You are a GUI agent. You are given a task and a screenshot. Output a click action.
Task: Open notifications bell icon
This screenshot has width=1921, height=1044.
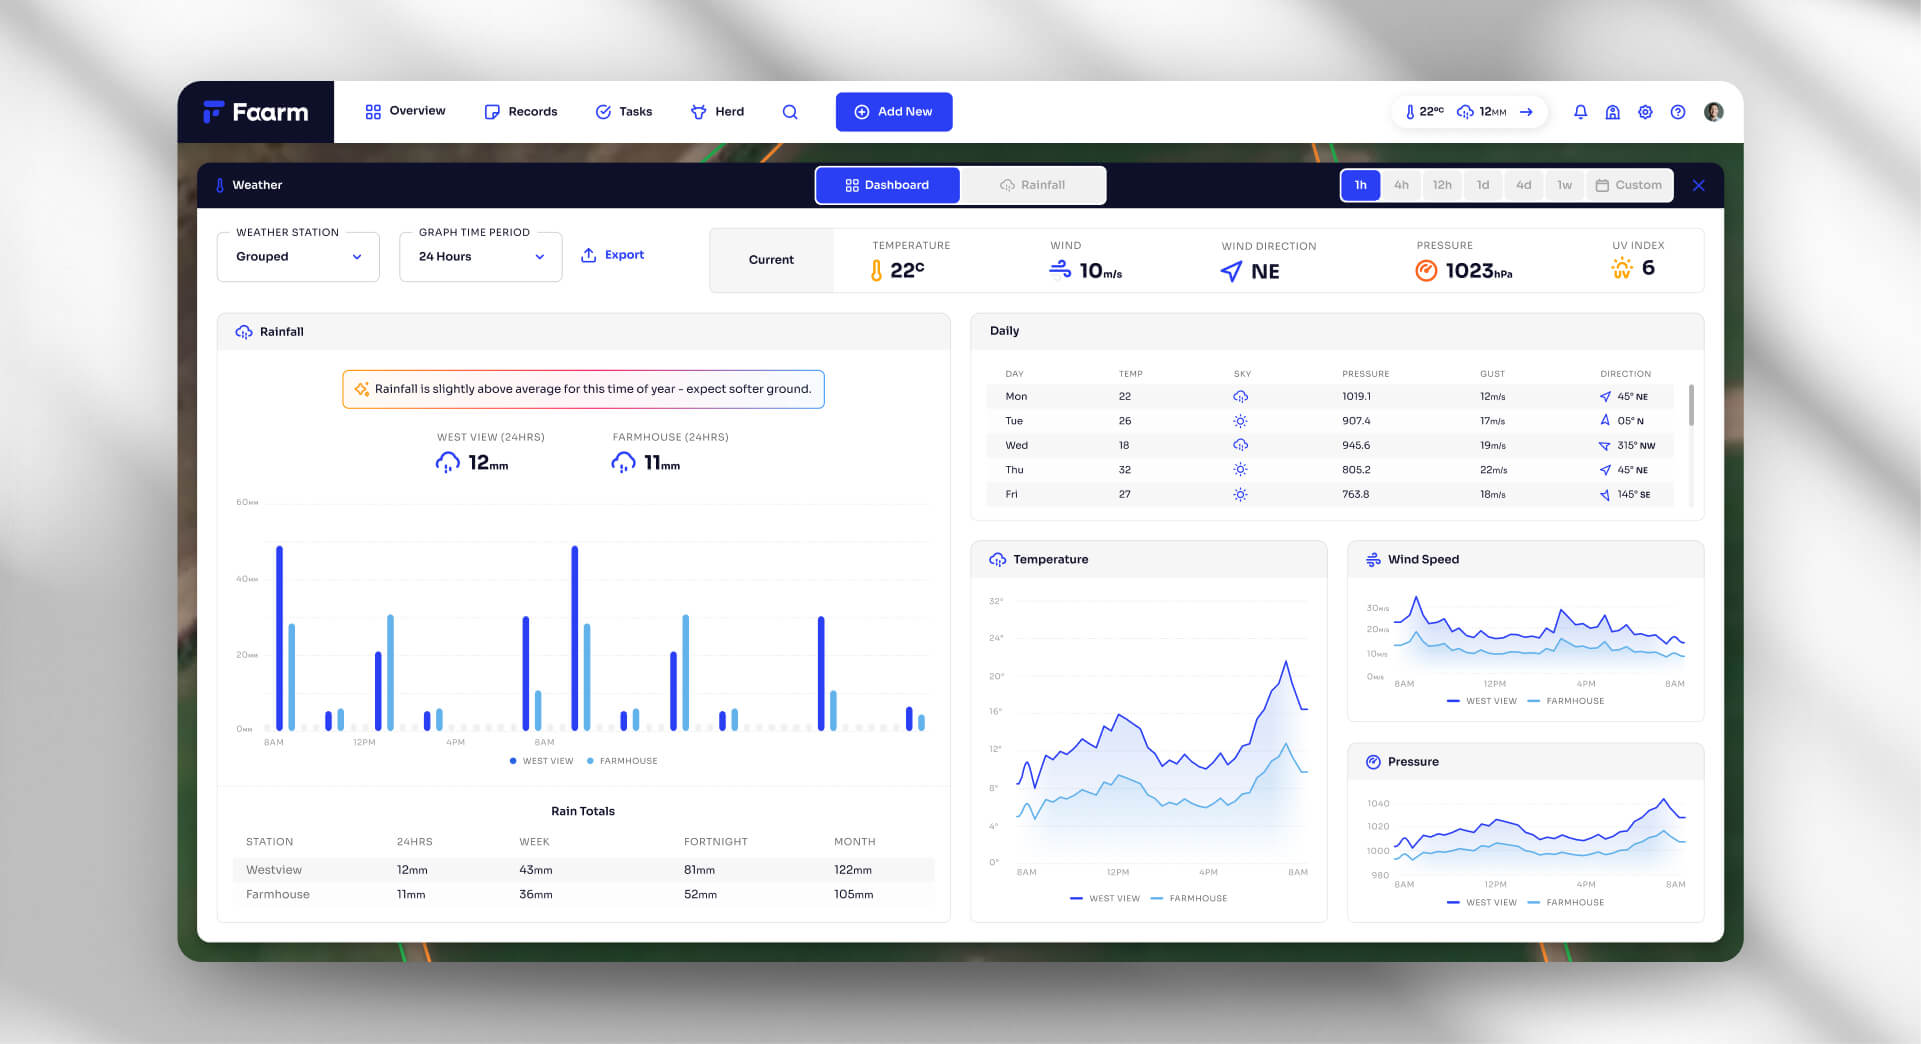[1580, 112]
